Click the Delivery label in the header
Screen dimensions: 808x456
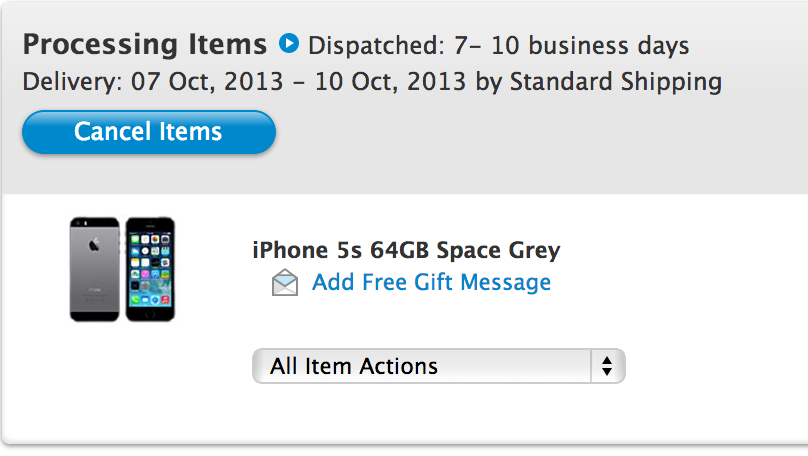click(x=72, y=82)
